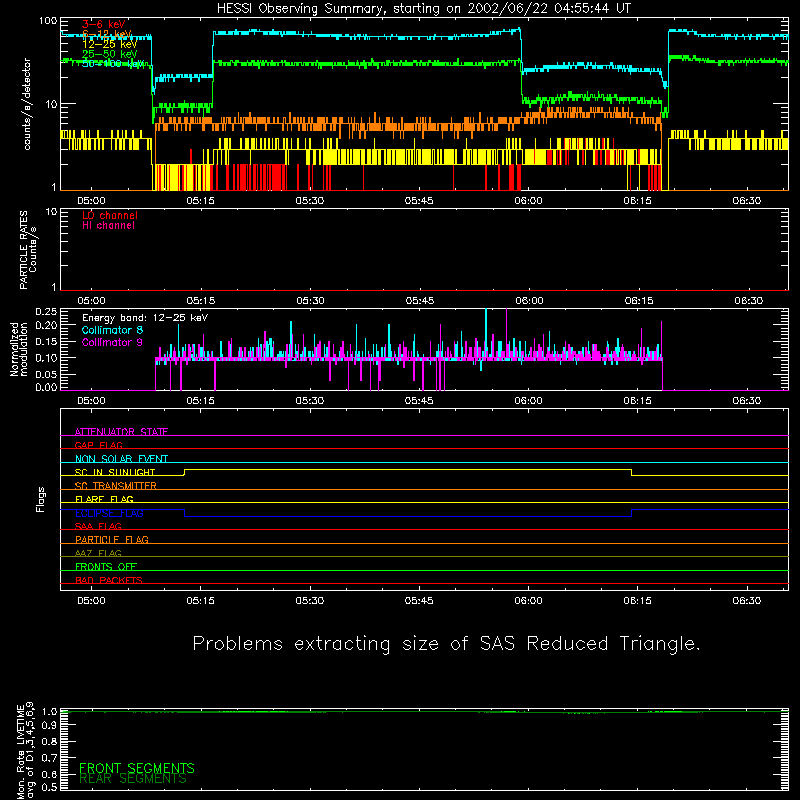Select the 'ATTENUATOR STATE' flag label

pyautogui.click(x=121, y=432)
